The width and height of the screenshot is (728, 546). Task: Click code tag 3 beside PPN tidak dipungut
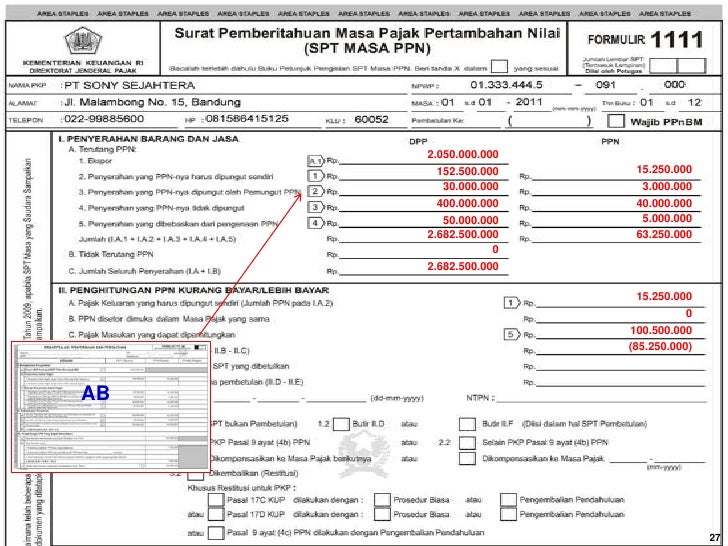316,207
